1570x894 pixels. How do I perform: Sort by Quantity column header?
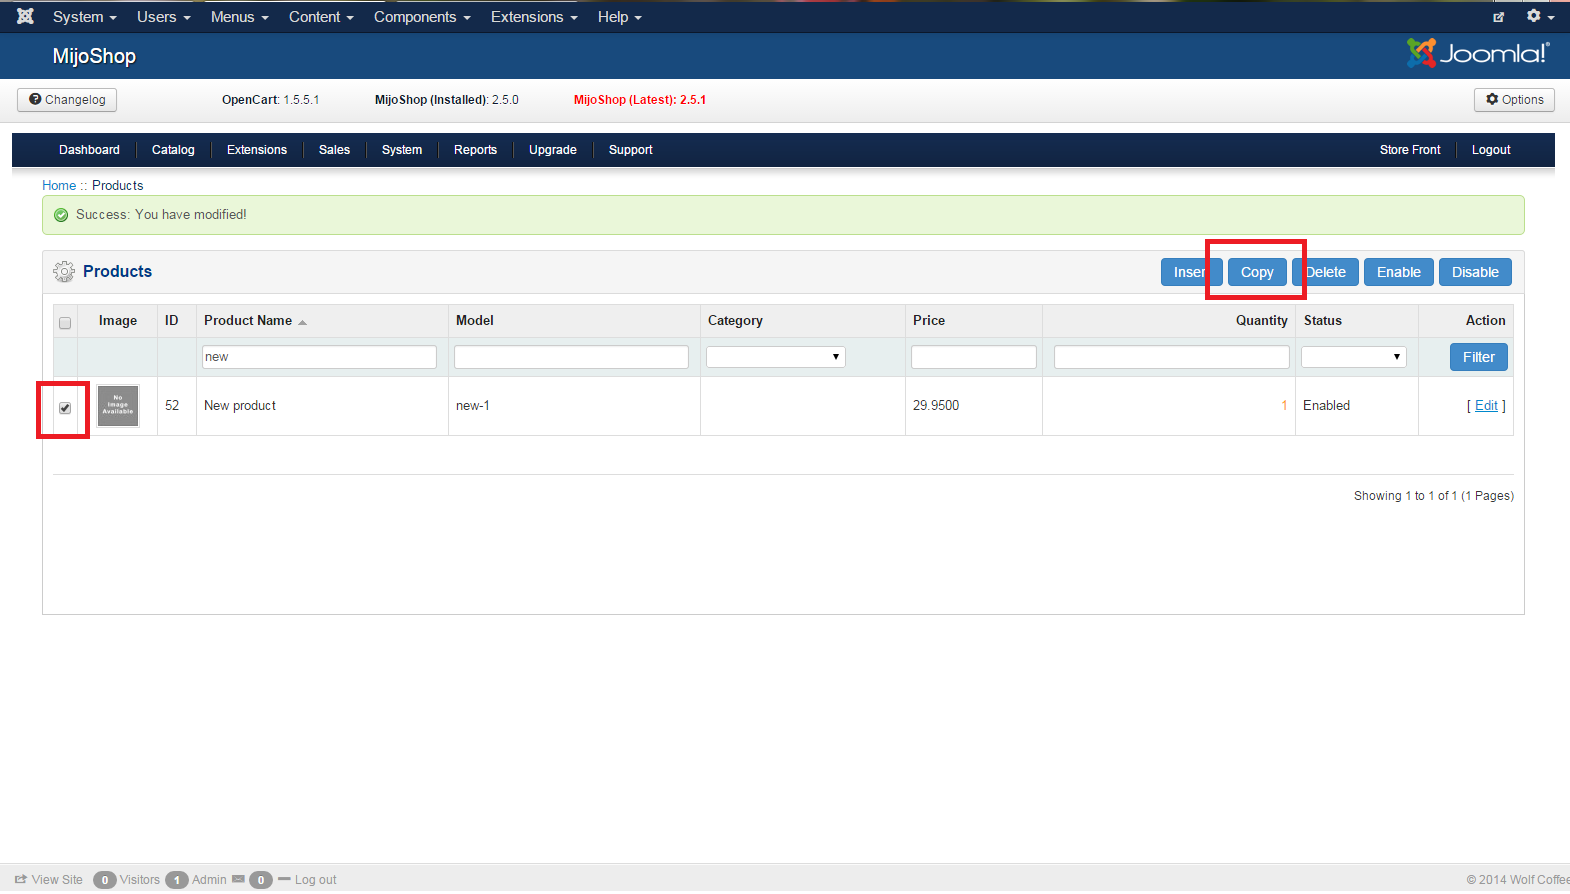(1262, 321)
